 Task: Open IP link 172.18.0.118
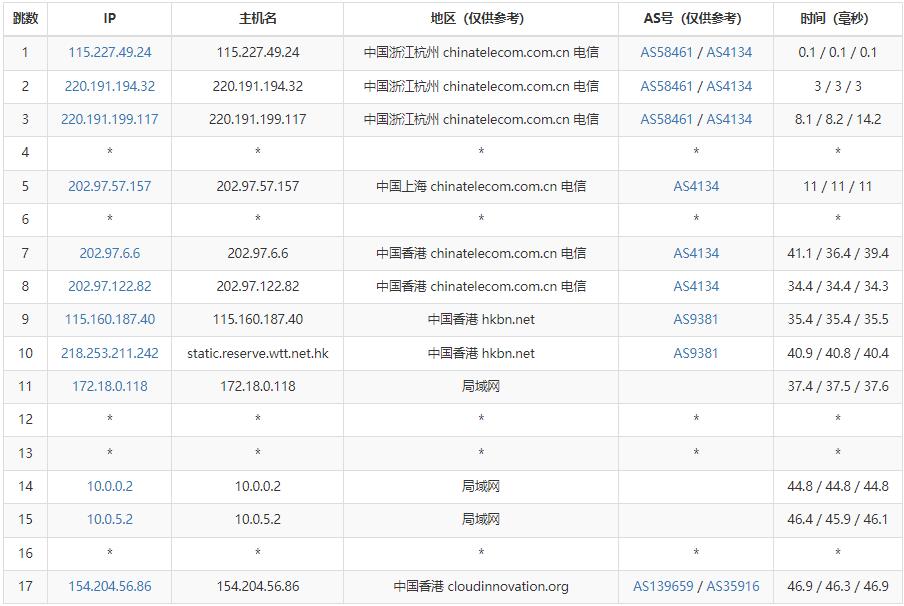pyautogui.click(x=110, y=386)
